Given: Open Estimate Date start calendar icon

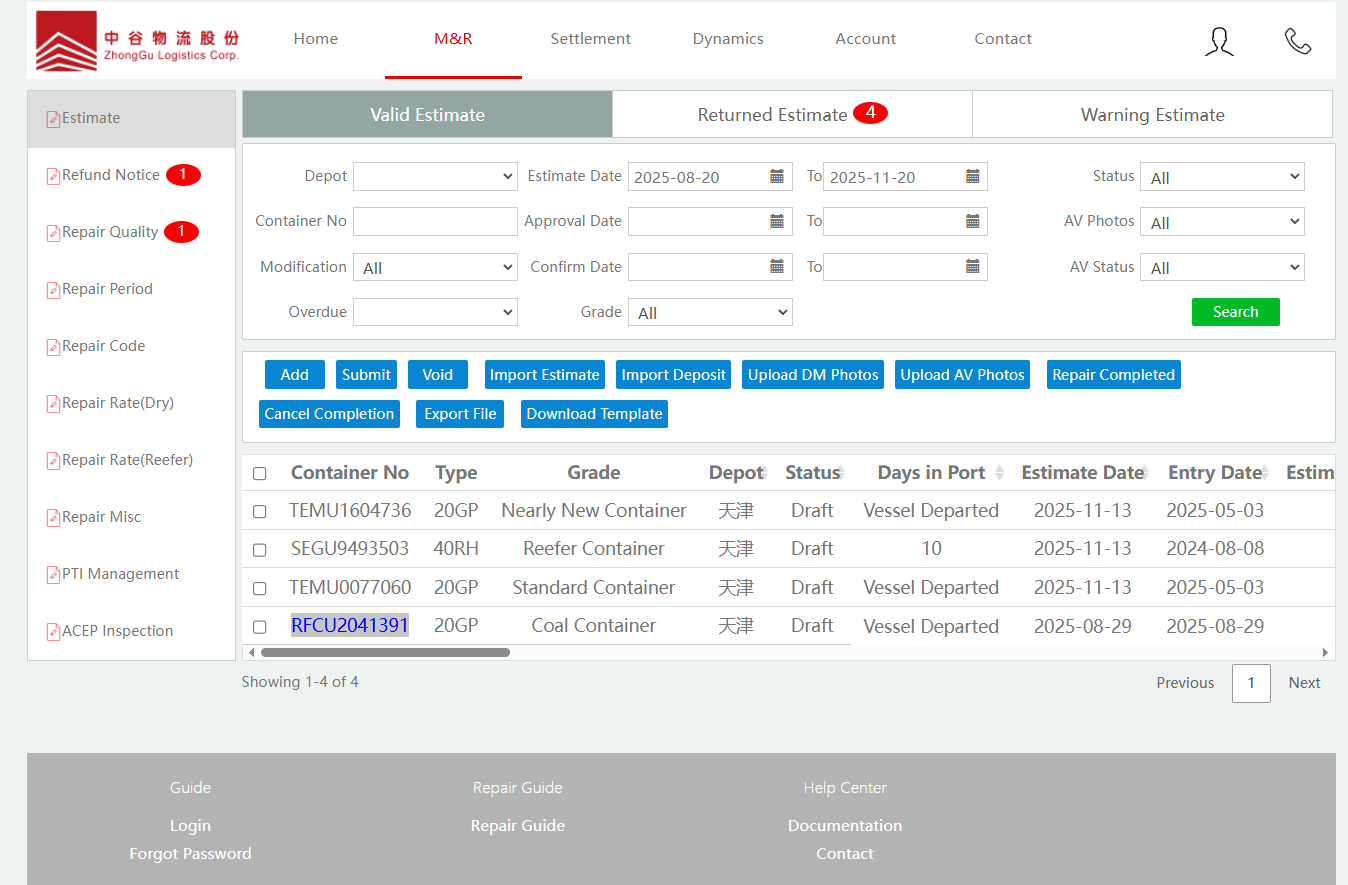Looking at the screenshot, I should (777, 177).
